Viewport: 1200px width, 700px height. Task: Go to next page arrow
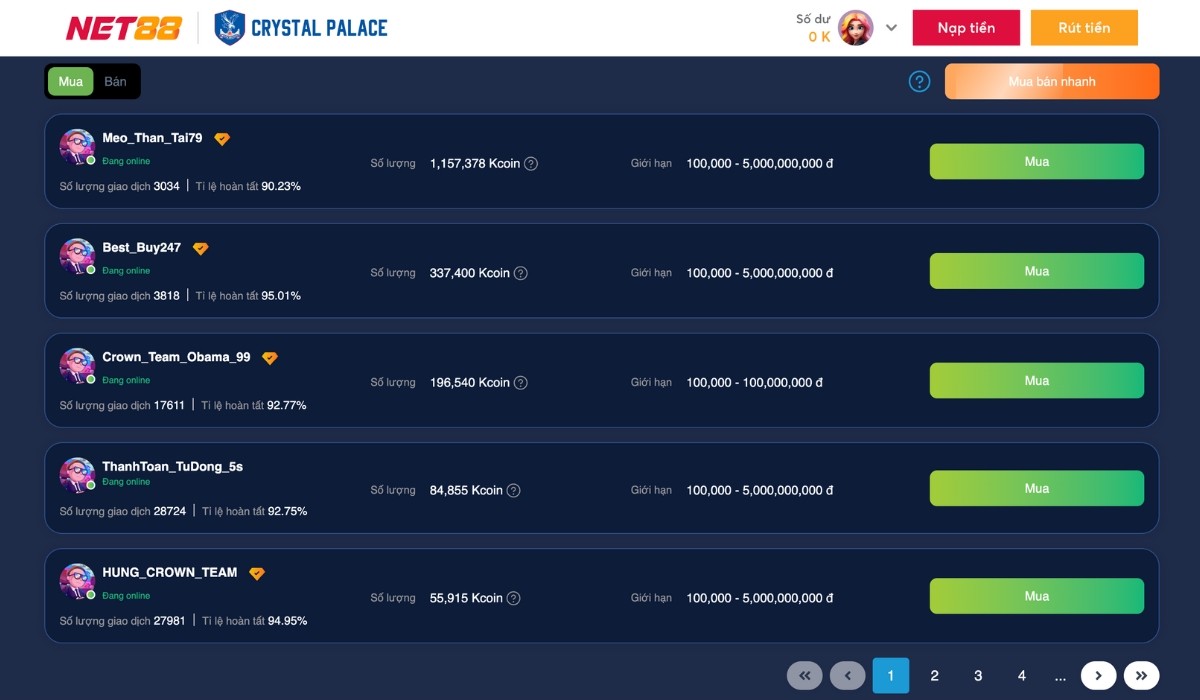pos(1098,676)
